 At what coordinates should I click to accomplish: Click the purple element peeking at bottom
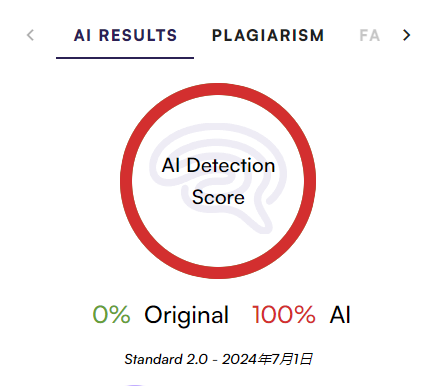pyautogui.click(x=135, y=385)
